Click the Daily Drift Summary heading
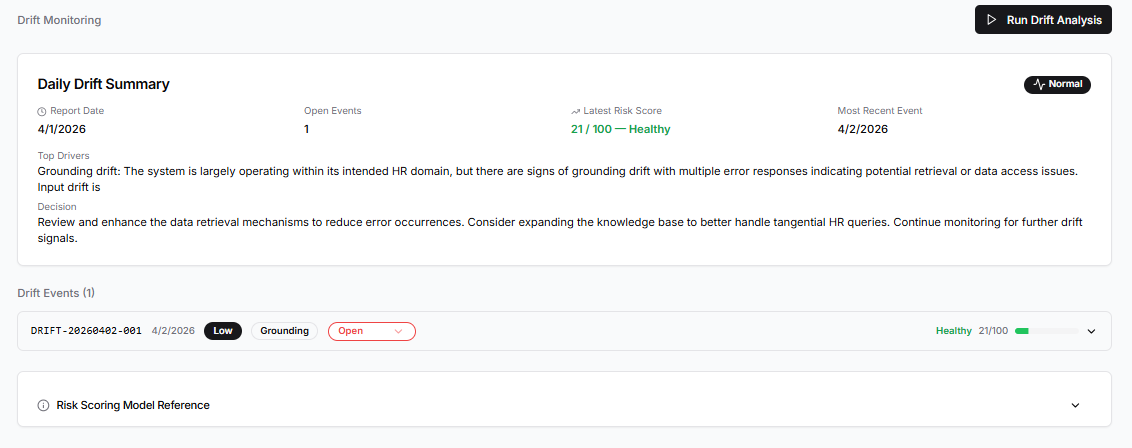This screenshot has height=448, width=1132. (x=103, y=84)
